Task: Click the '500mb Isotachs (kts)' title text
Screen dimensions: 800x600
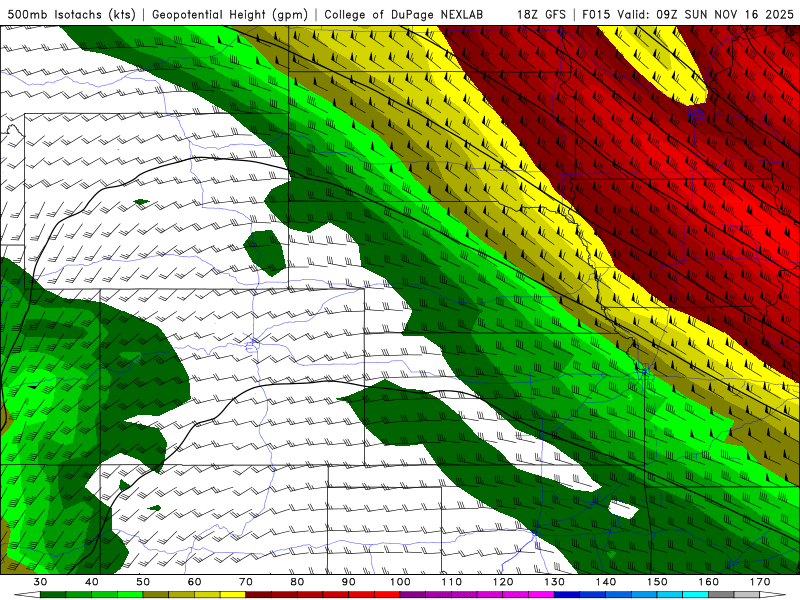Action: (71, 14)
